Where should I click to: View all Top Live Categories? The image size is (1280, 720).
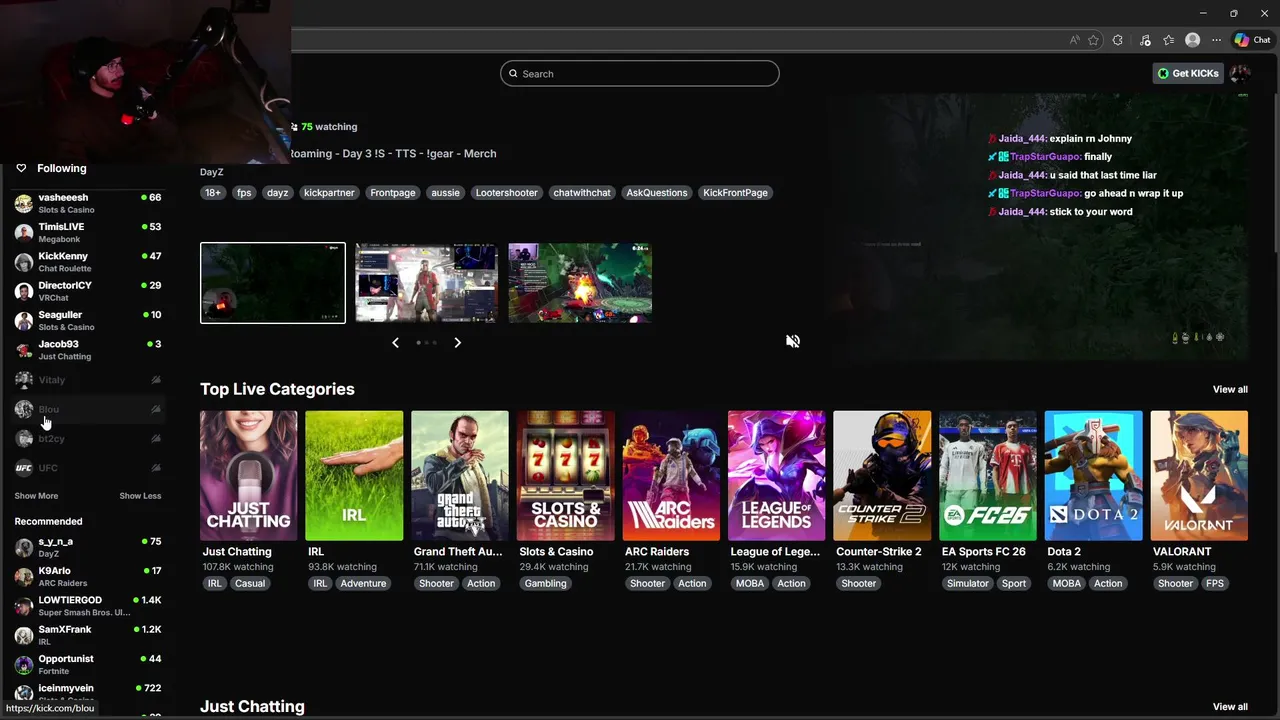point(1230,389)
